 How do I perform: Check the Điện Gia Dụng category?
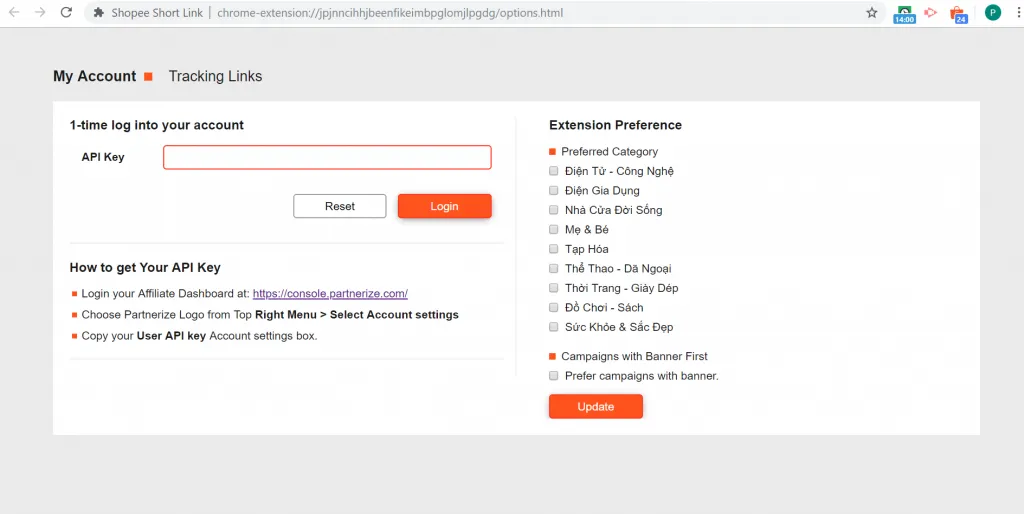point(554,191)
